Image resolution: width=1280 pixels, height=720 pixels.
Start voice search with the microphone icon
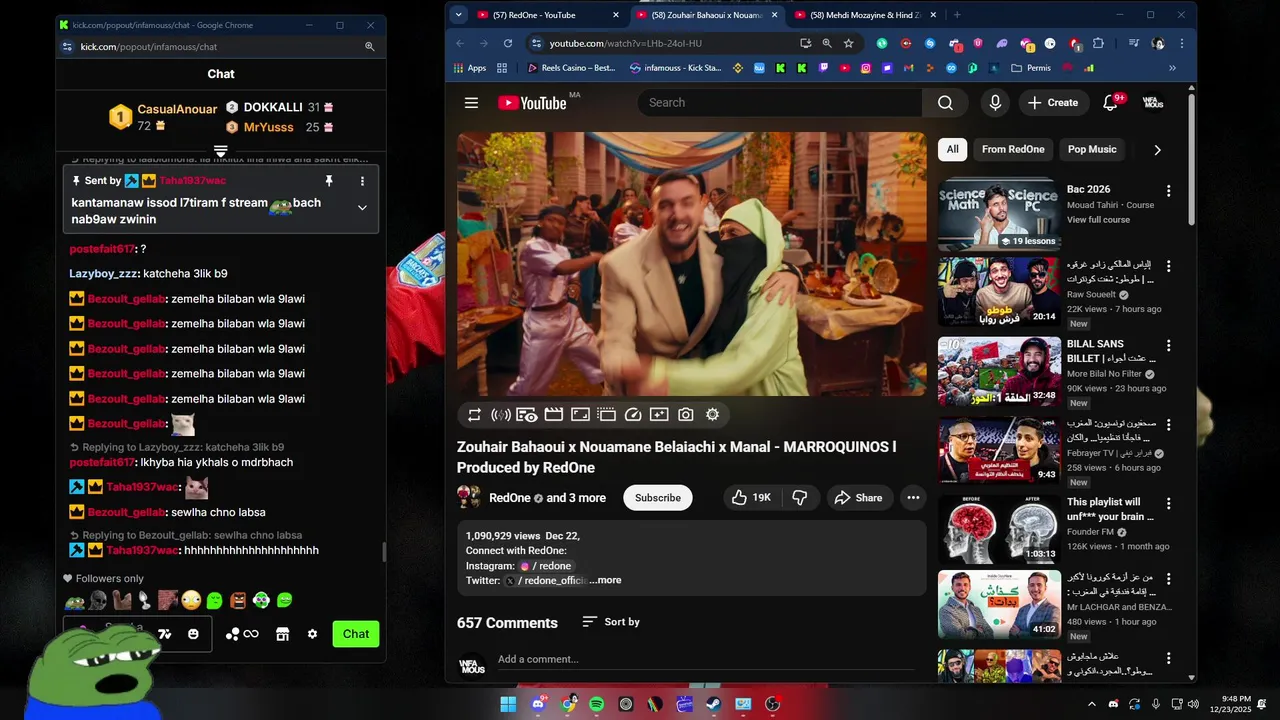pyautogui.click(x=995, y=103)
